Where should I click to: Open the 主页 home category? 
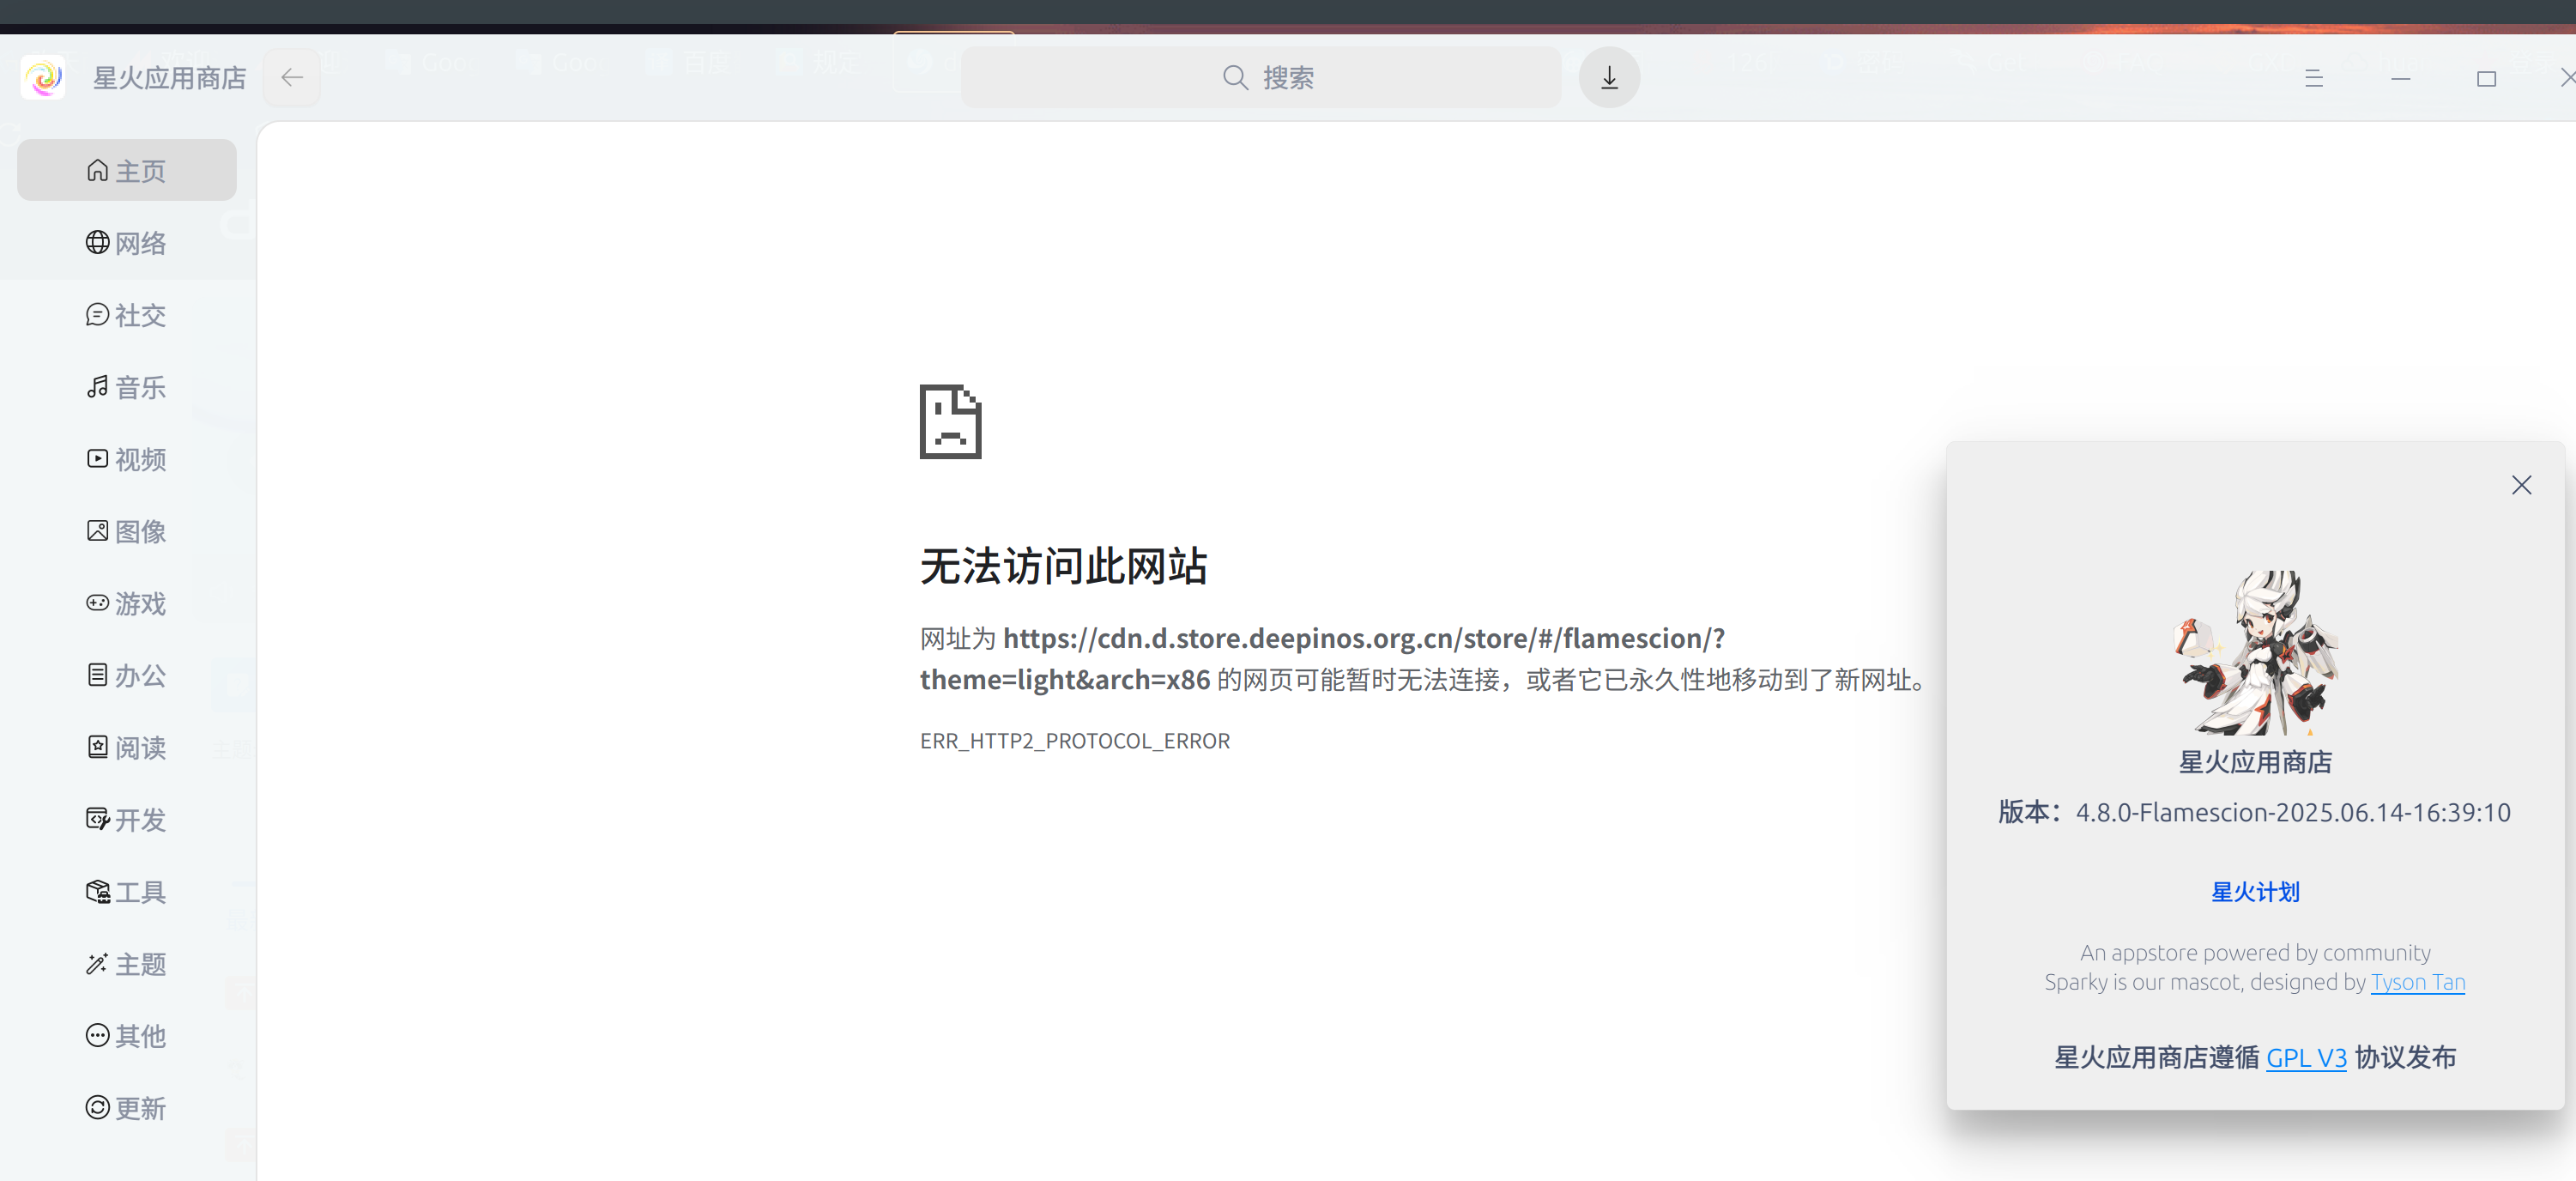pyautogui.click(x=127, y=171)
